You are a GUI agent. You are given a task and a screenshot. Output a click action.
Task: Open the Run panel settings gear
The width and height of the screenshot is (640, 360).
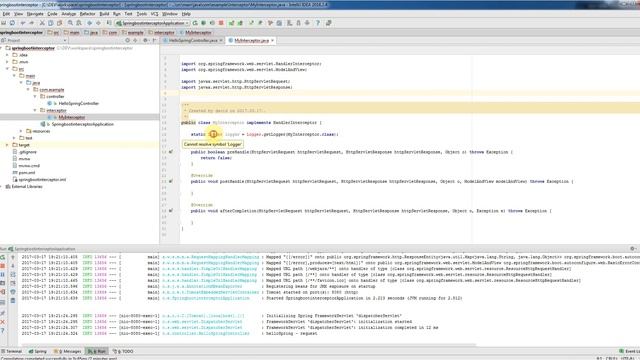[633, 249]
